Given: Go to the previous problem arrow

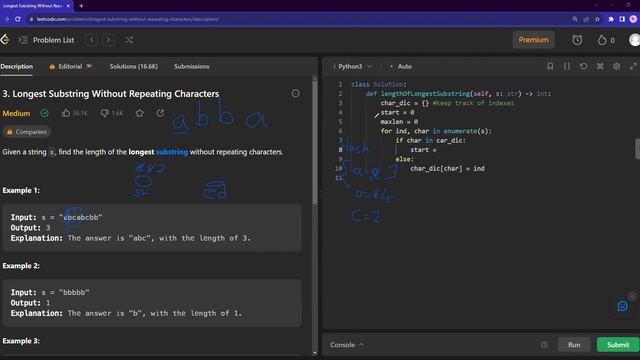Looking at the screenshot, I should pos(92,40).
